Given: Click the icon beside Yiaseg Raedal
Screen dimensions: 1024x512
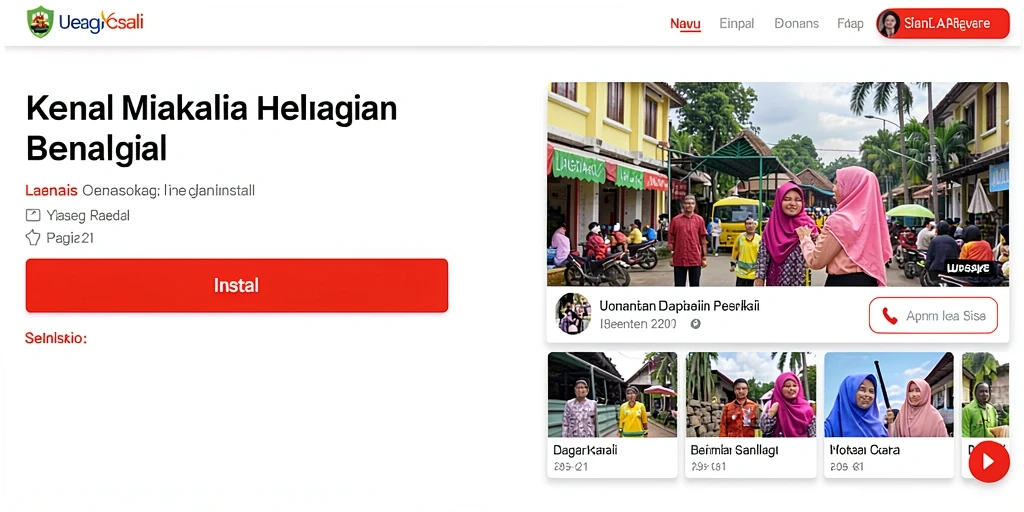Looking at the screenshot, I should pos(33,215).
